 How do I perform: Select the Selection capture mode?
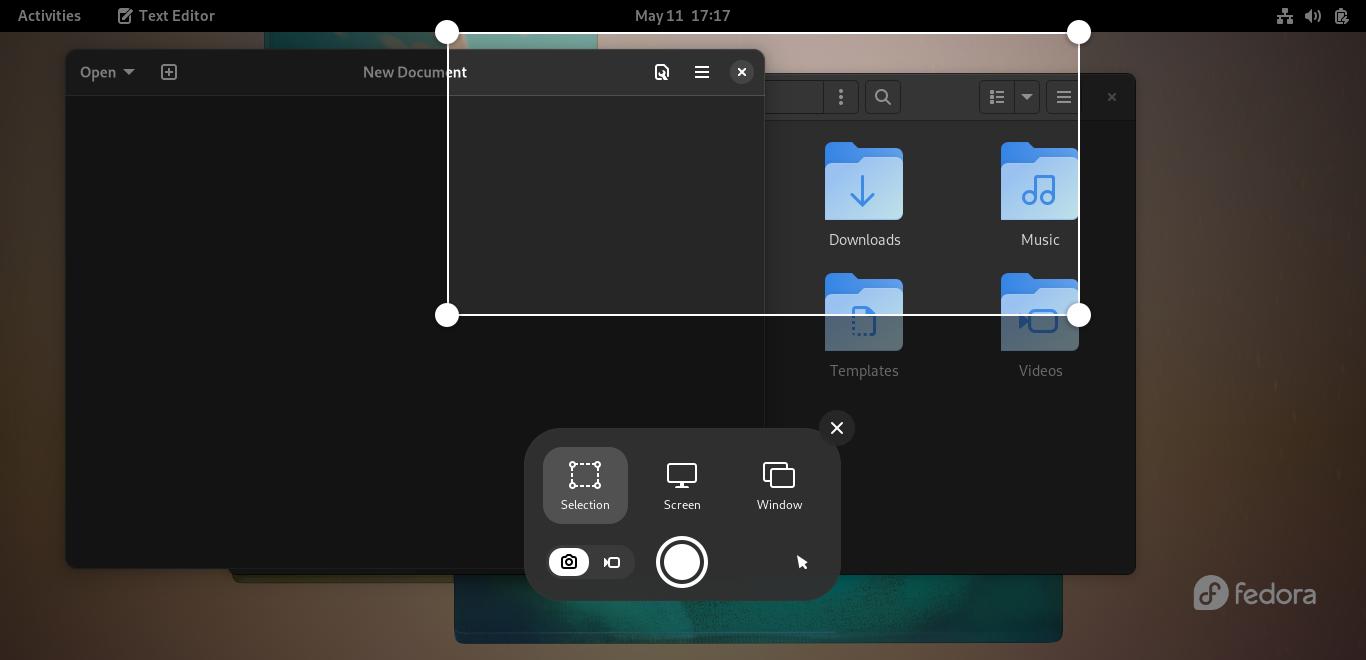point(585,485)
